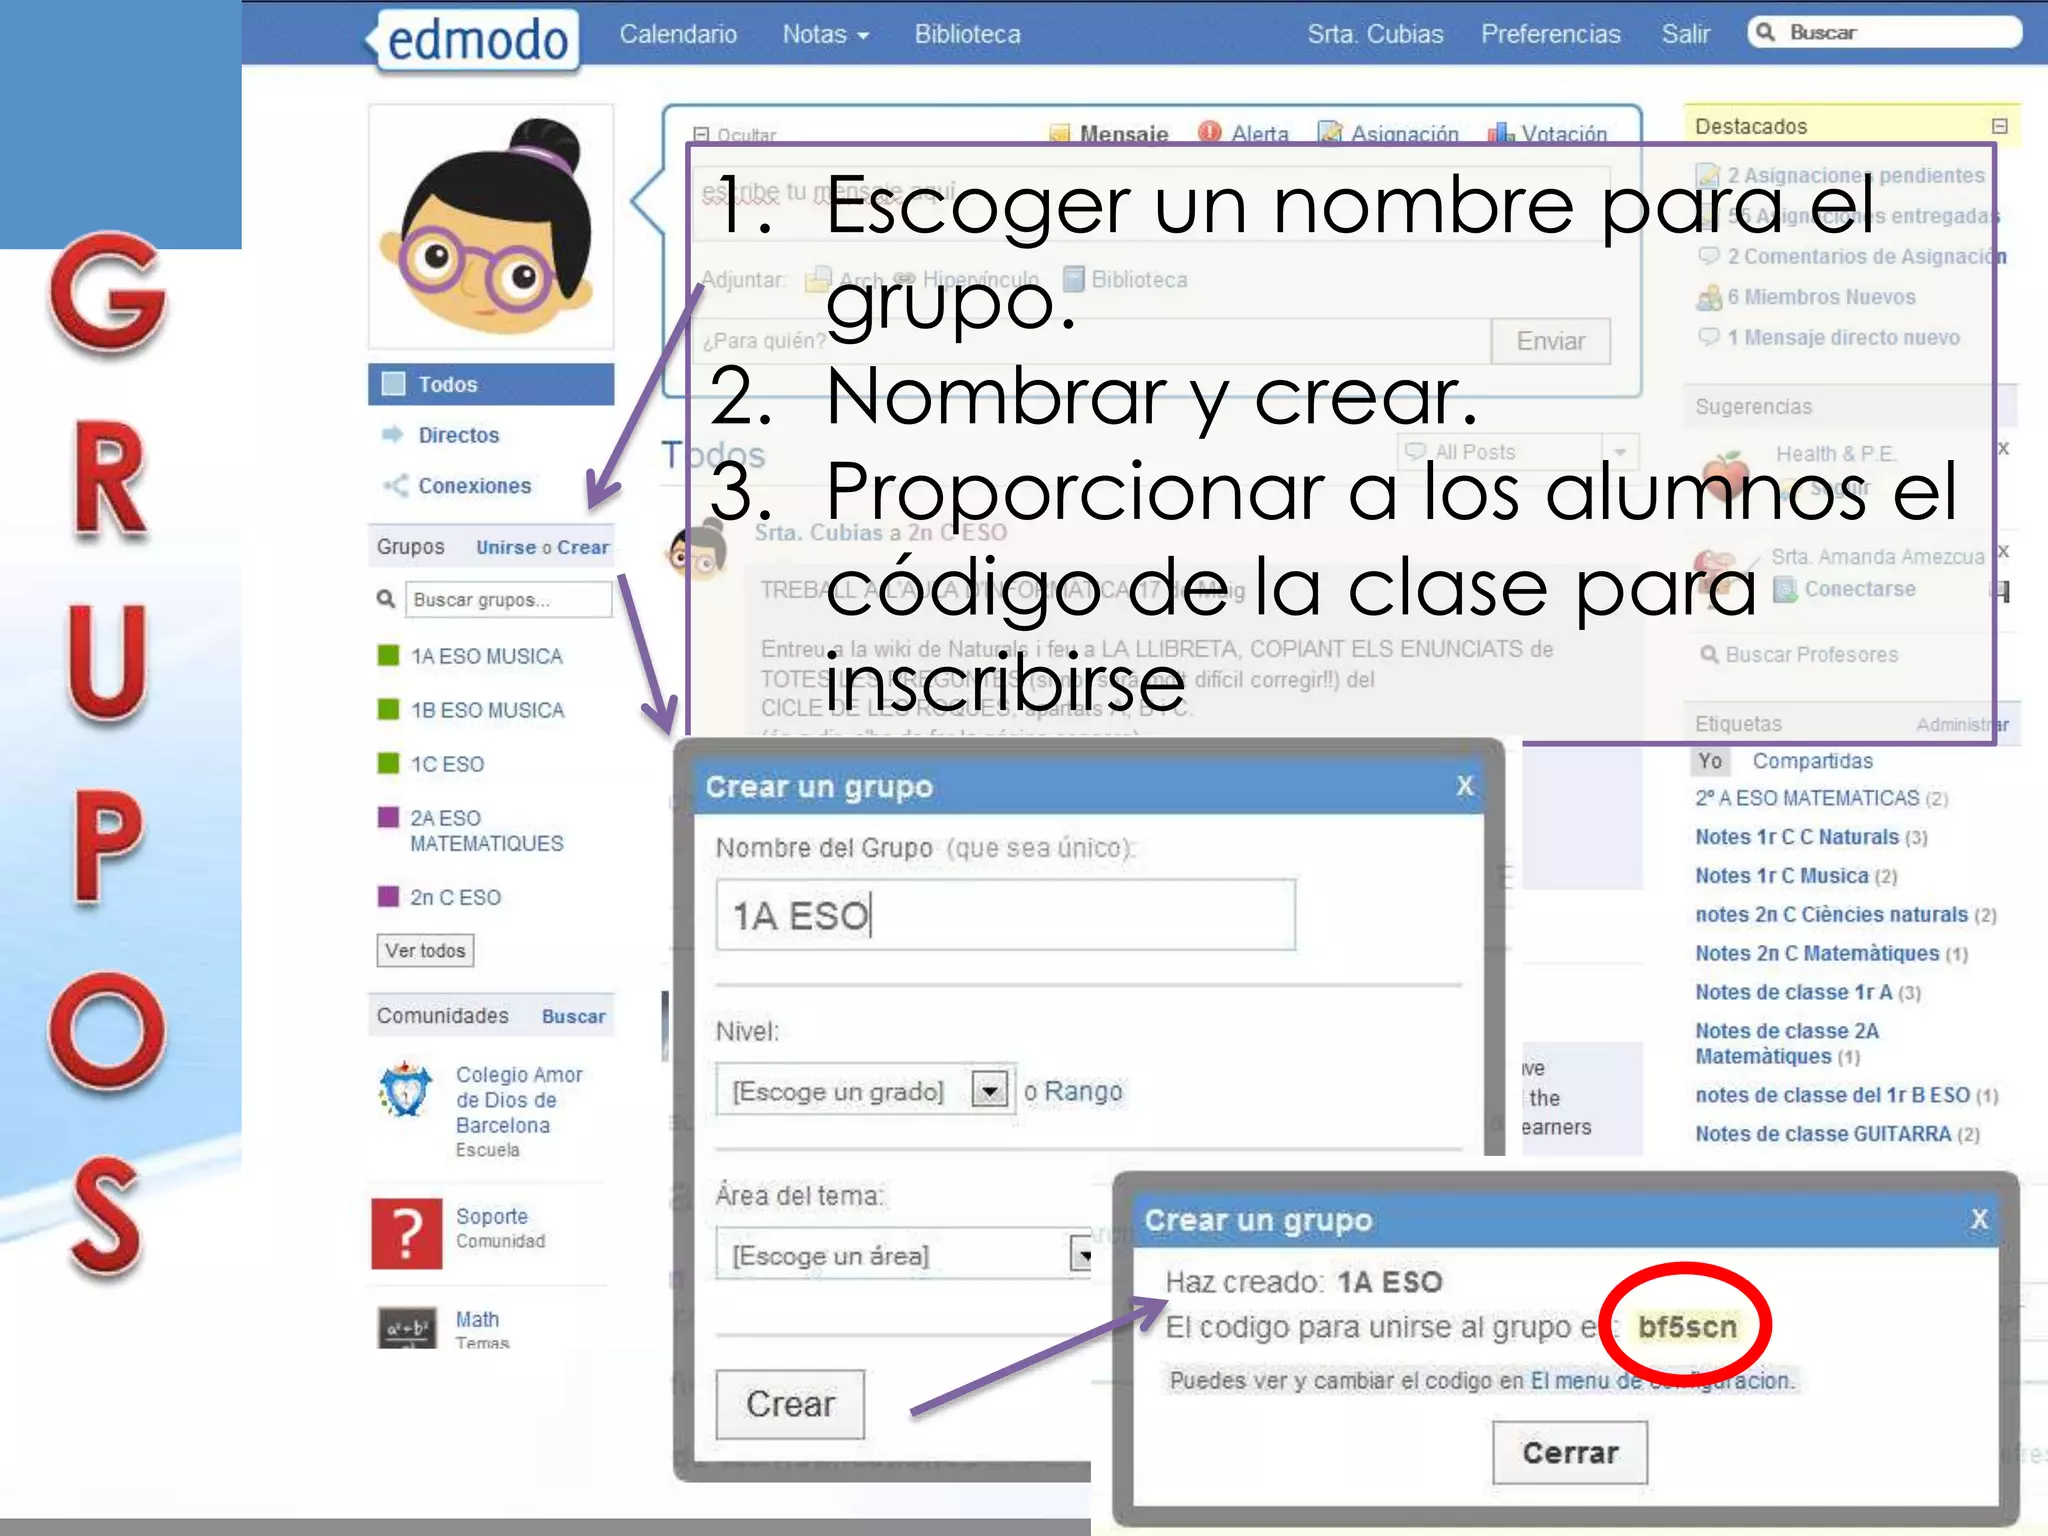Screen dimensions: 2048x1536
Task: Open group 2A ESO MATEMATIQUES
Action: pos(486,830)
